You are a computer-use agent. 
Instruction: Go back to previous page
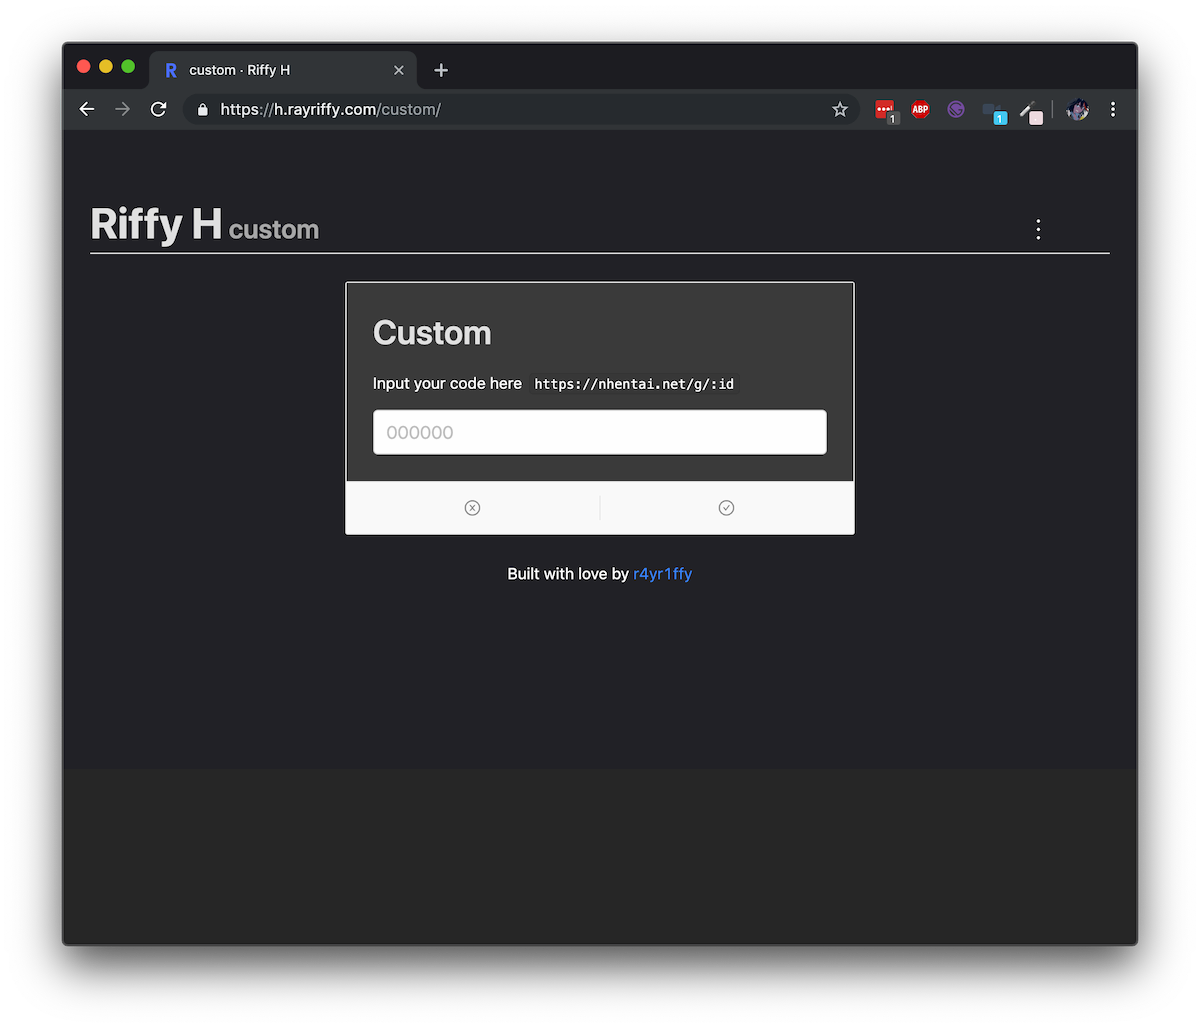pyautogui.click(x=87, y=110)
